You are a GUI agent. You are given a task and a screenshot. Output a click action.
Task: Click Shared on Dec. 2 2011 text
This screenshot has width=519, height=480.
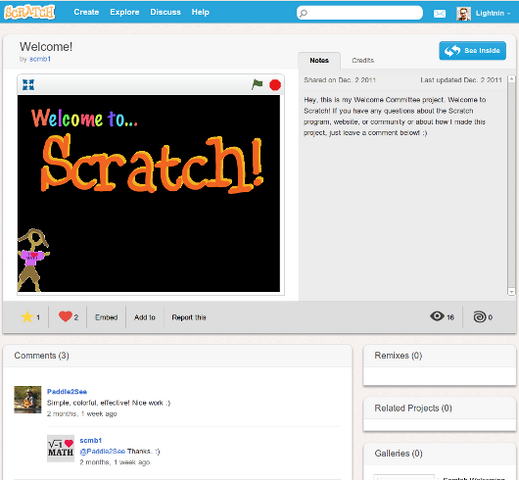pos(340,80)
